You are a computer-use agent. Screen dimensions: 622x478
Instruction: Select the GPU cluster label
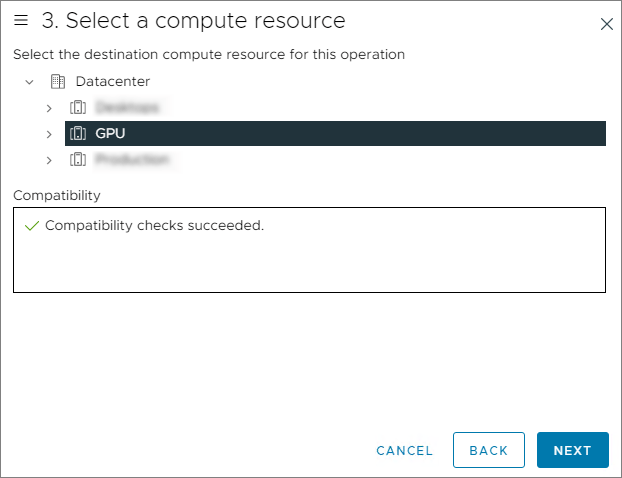[110, 133]
